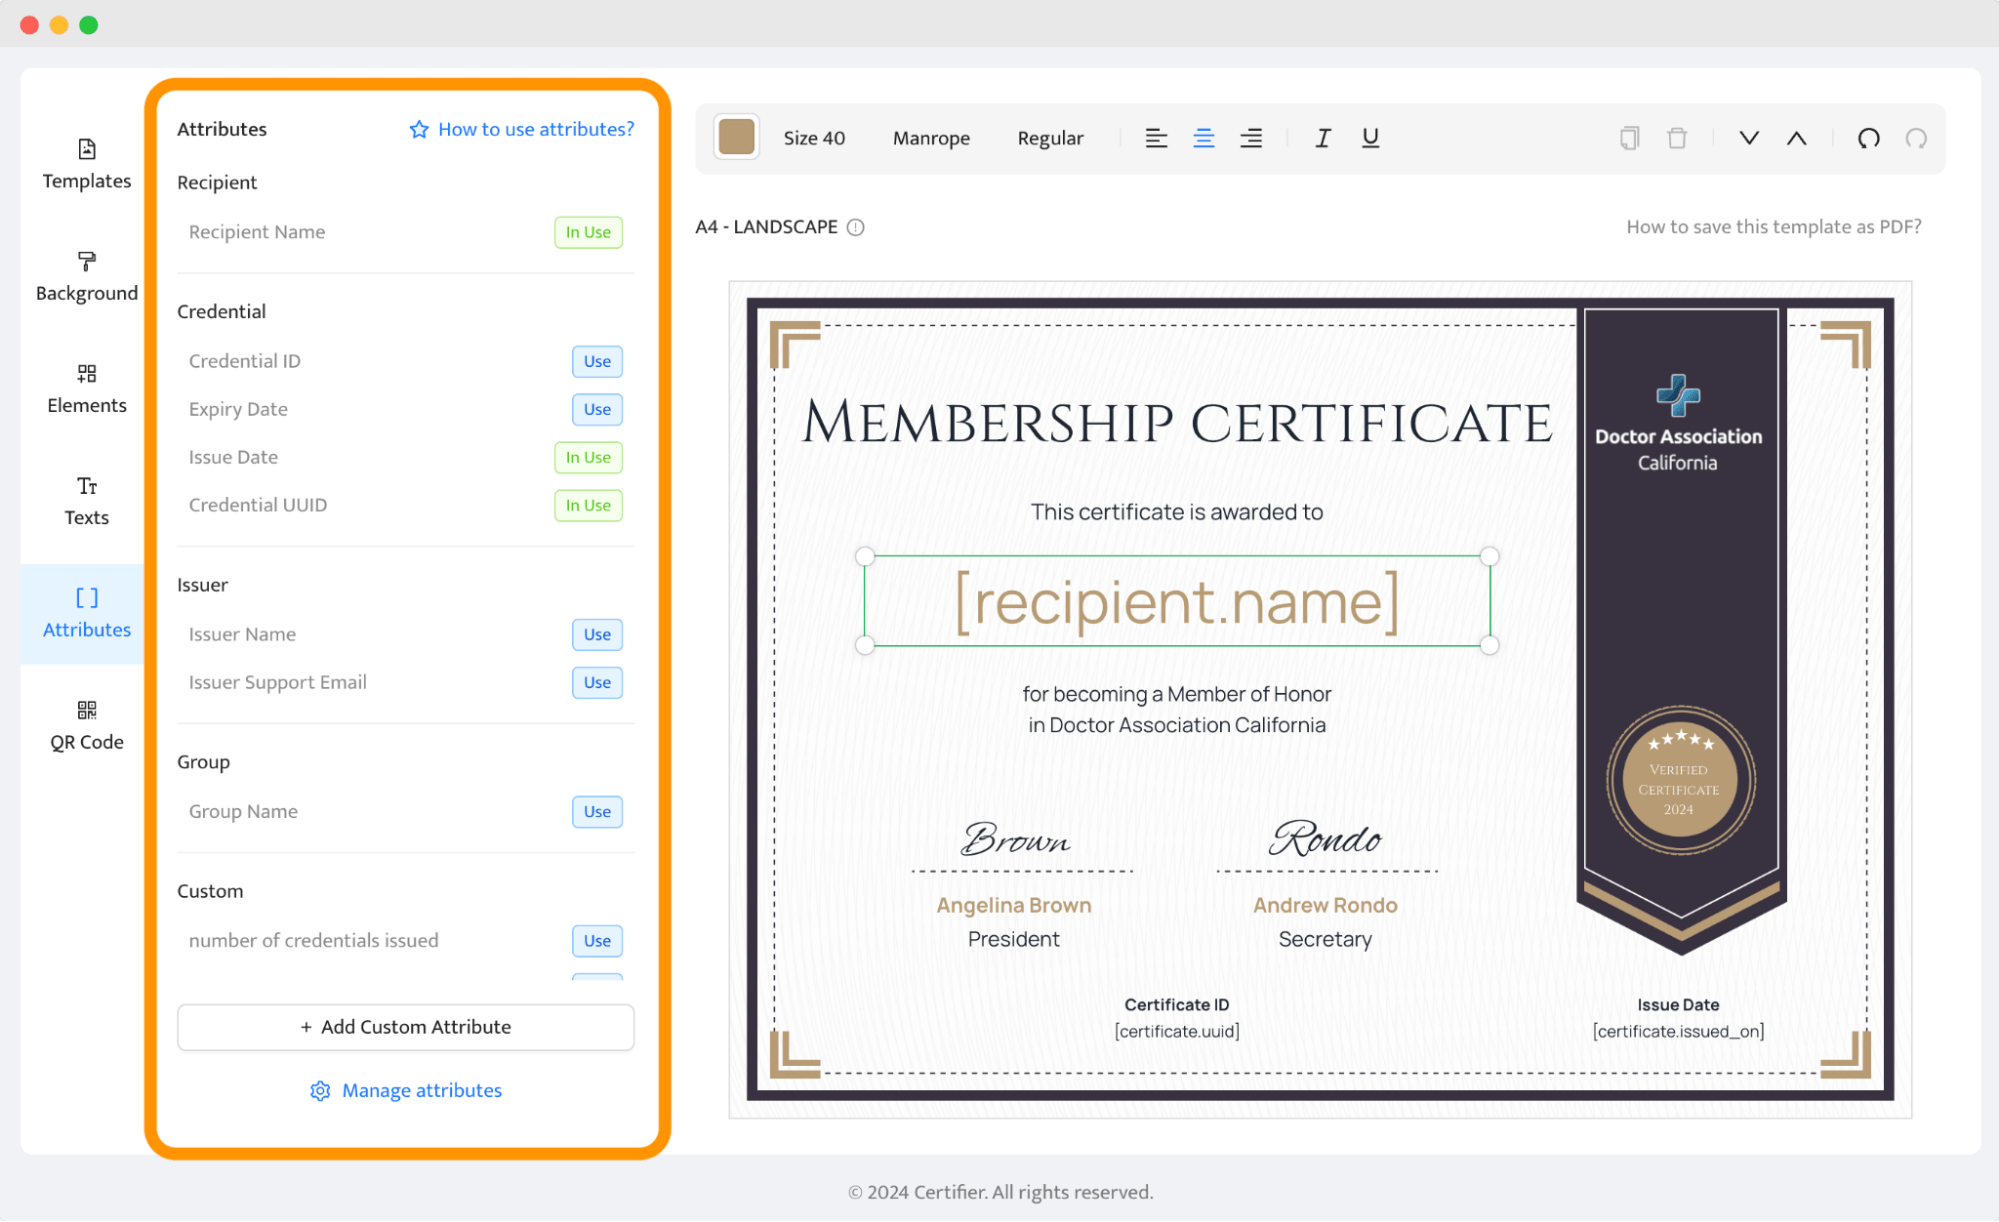The image size is (1999, 1222).
Task: Select the [certificate.issued_on] placeholder text
Action: [1678, 1031]
